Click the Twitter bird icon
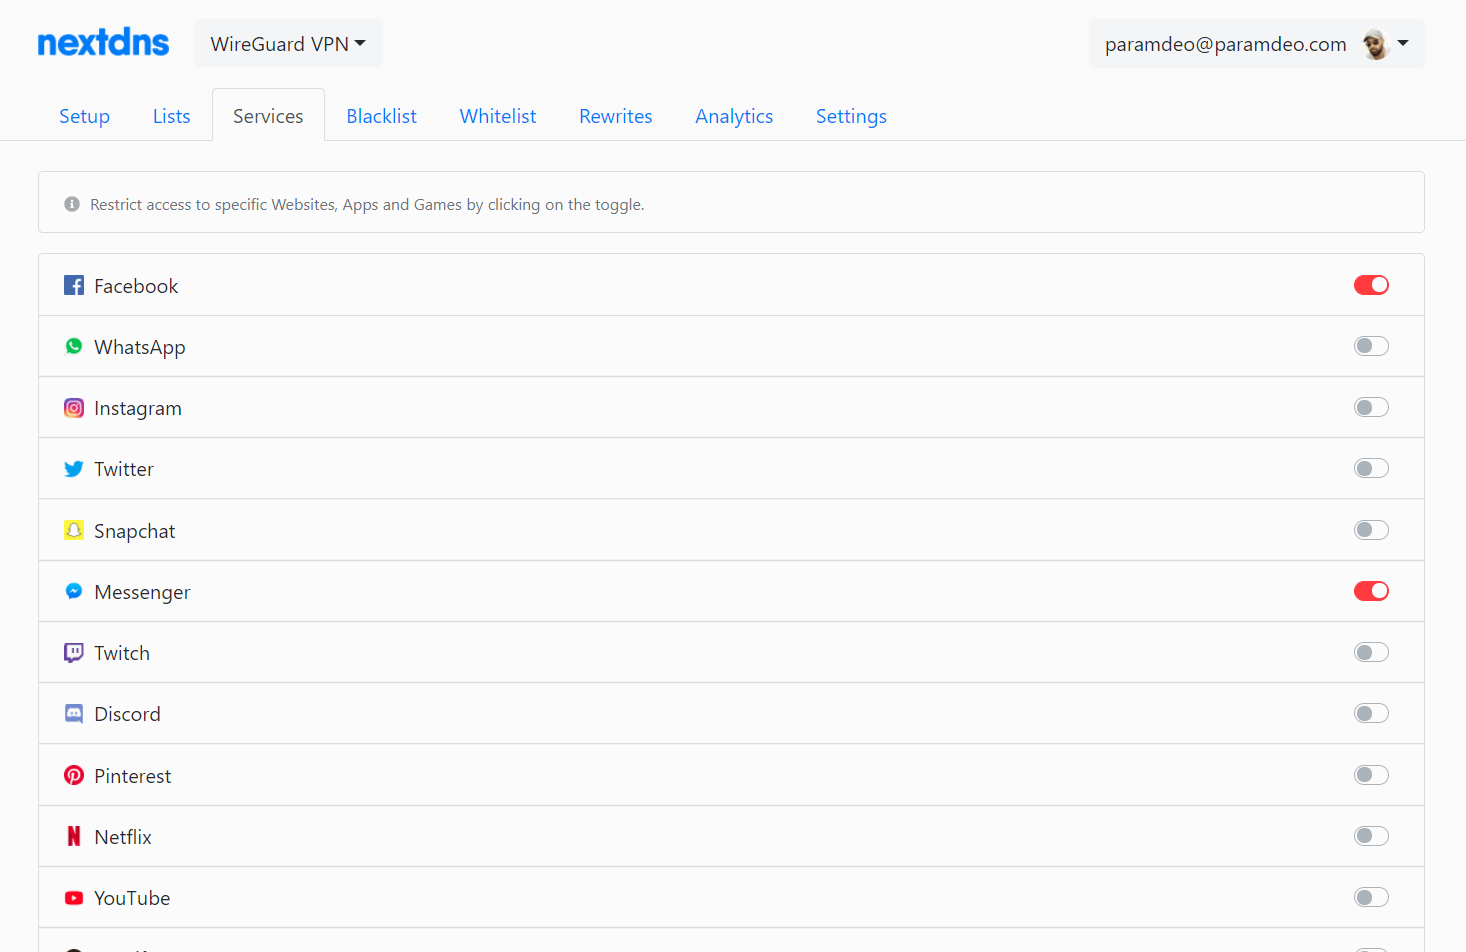Image resolution: width=1466 pixels, height=952 pixels. coord(74,469)
